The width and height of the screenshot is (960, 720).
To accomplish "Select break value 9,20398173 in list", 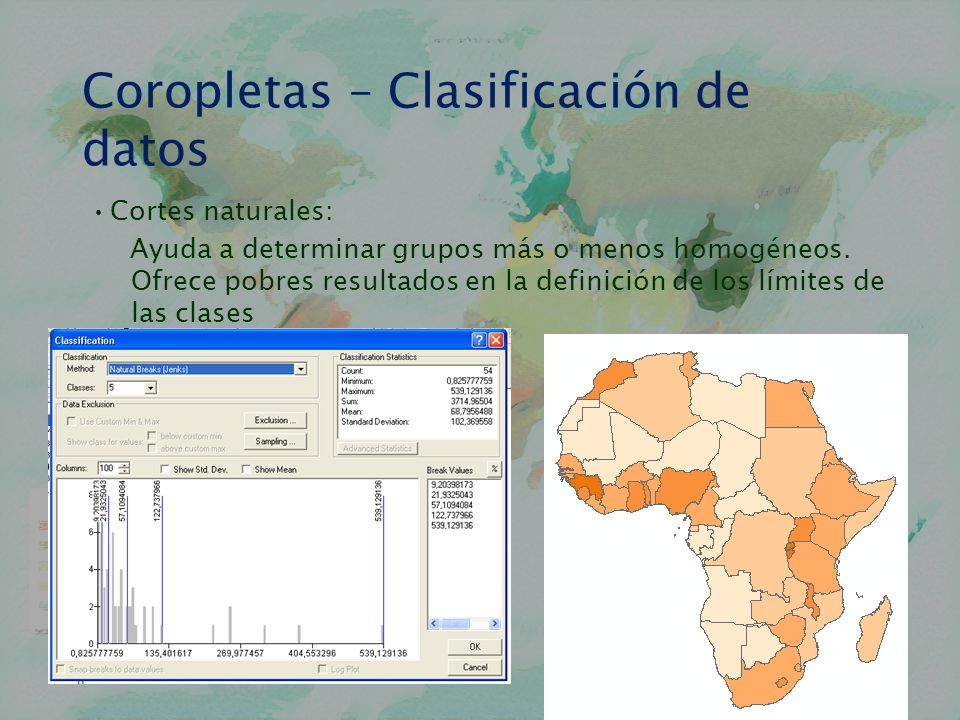I will (x=452, y=484).
